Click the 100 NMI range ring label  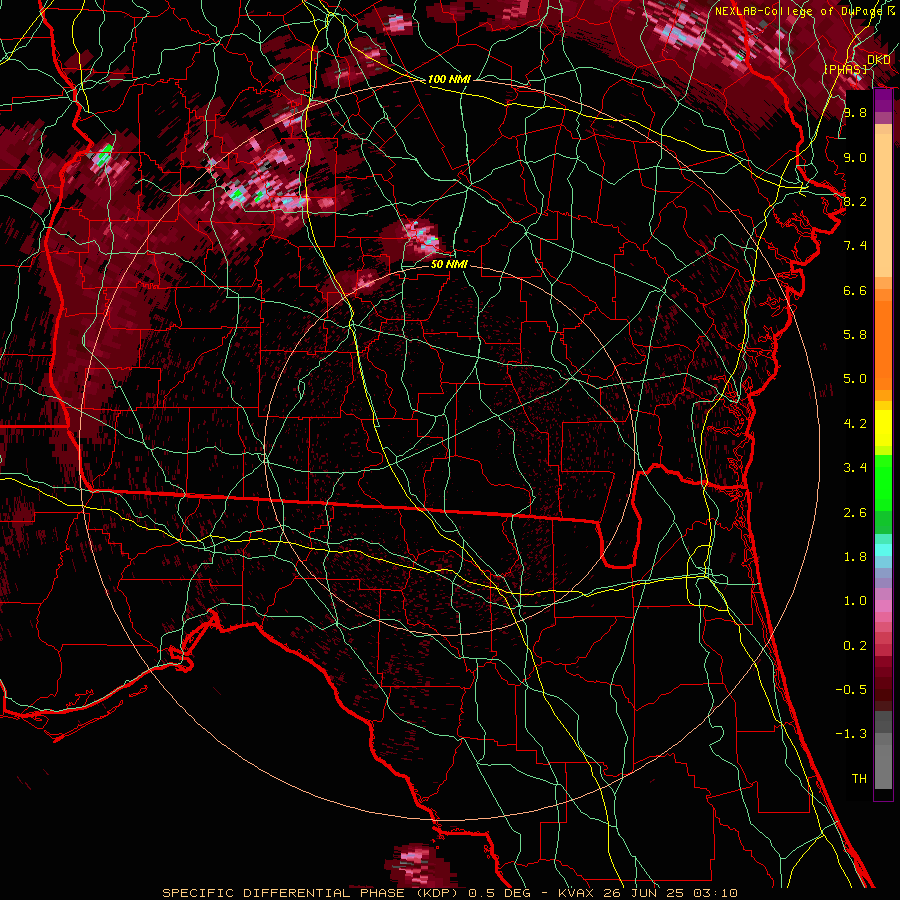pyautogui.click(x=449, y=79)
